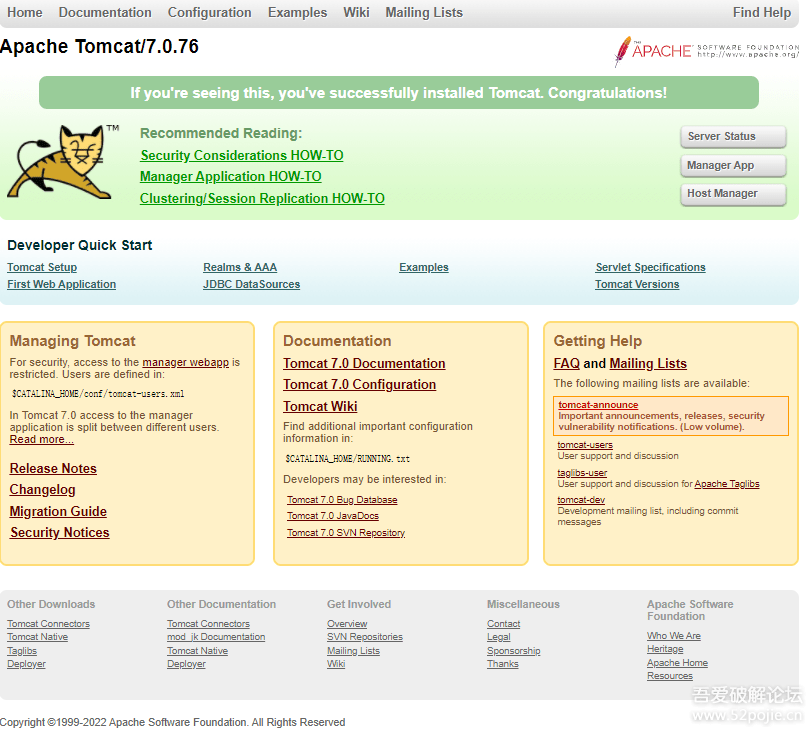Open Tomcat 7.0 SVN Repository link

(346, 533)
